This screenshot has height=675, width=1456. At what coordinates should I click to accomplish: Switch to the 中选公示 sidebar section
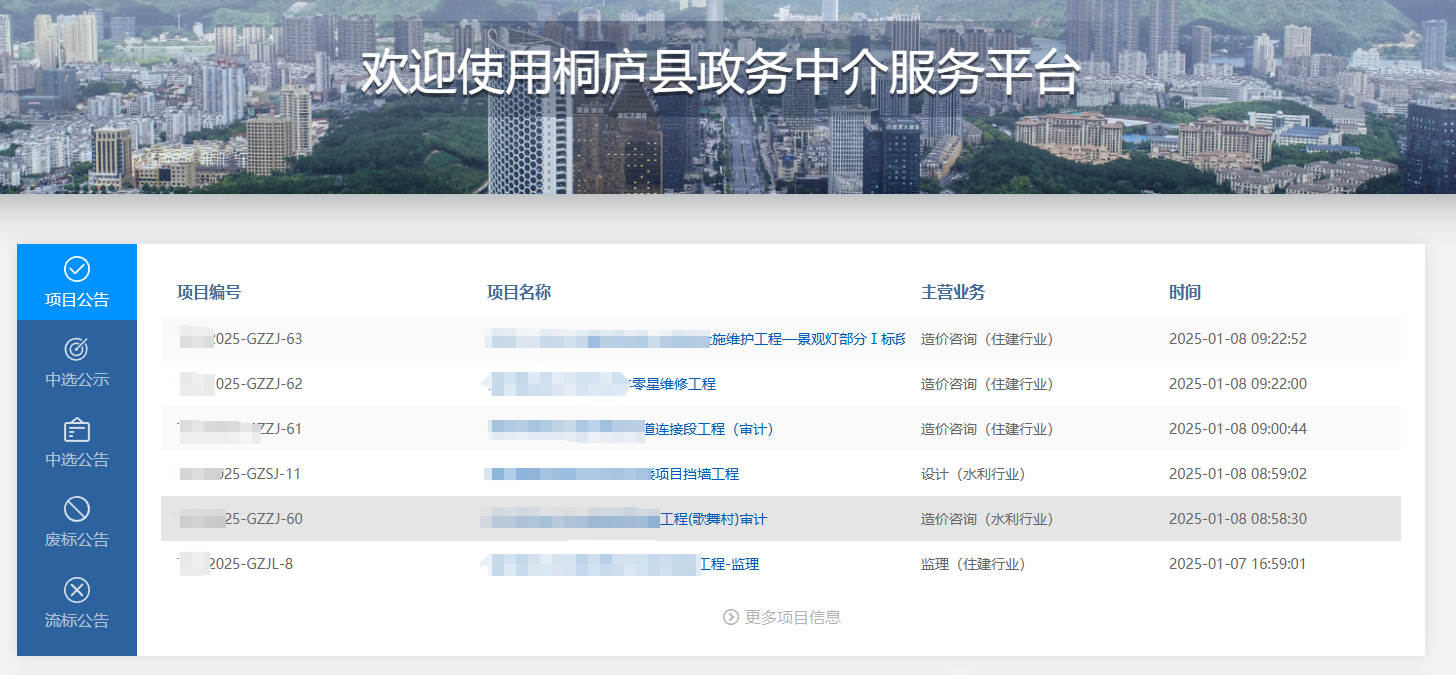click(76, 365)
